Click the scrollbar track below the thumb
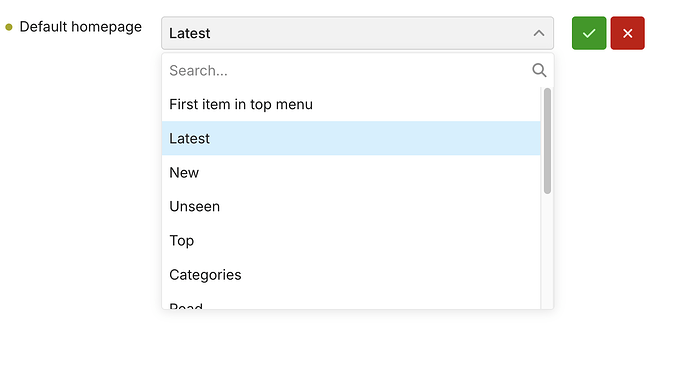690x372 pixels. pyautogui.click(x=547, y=251)
